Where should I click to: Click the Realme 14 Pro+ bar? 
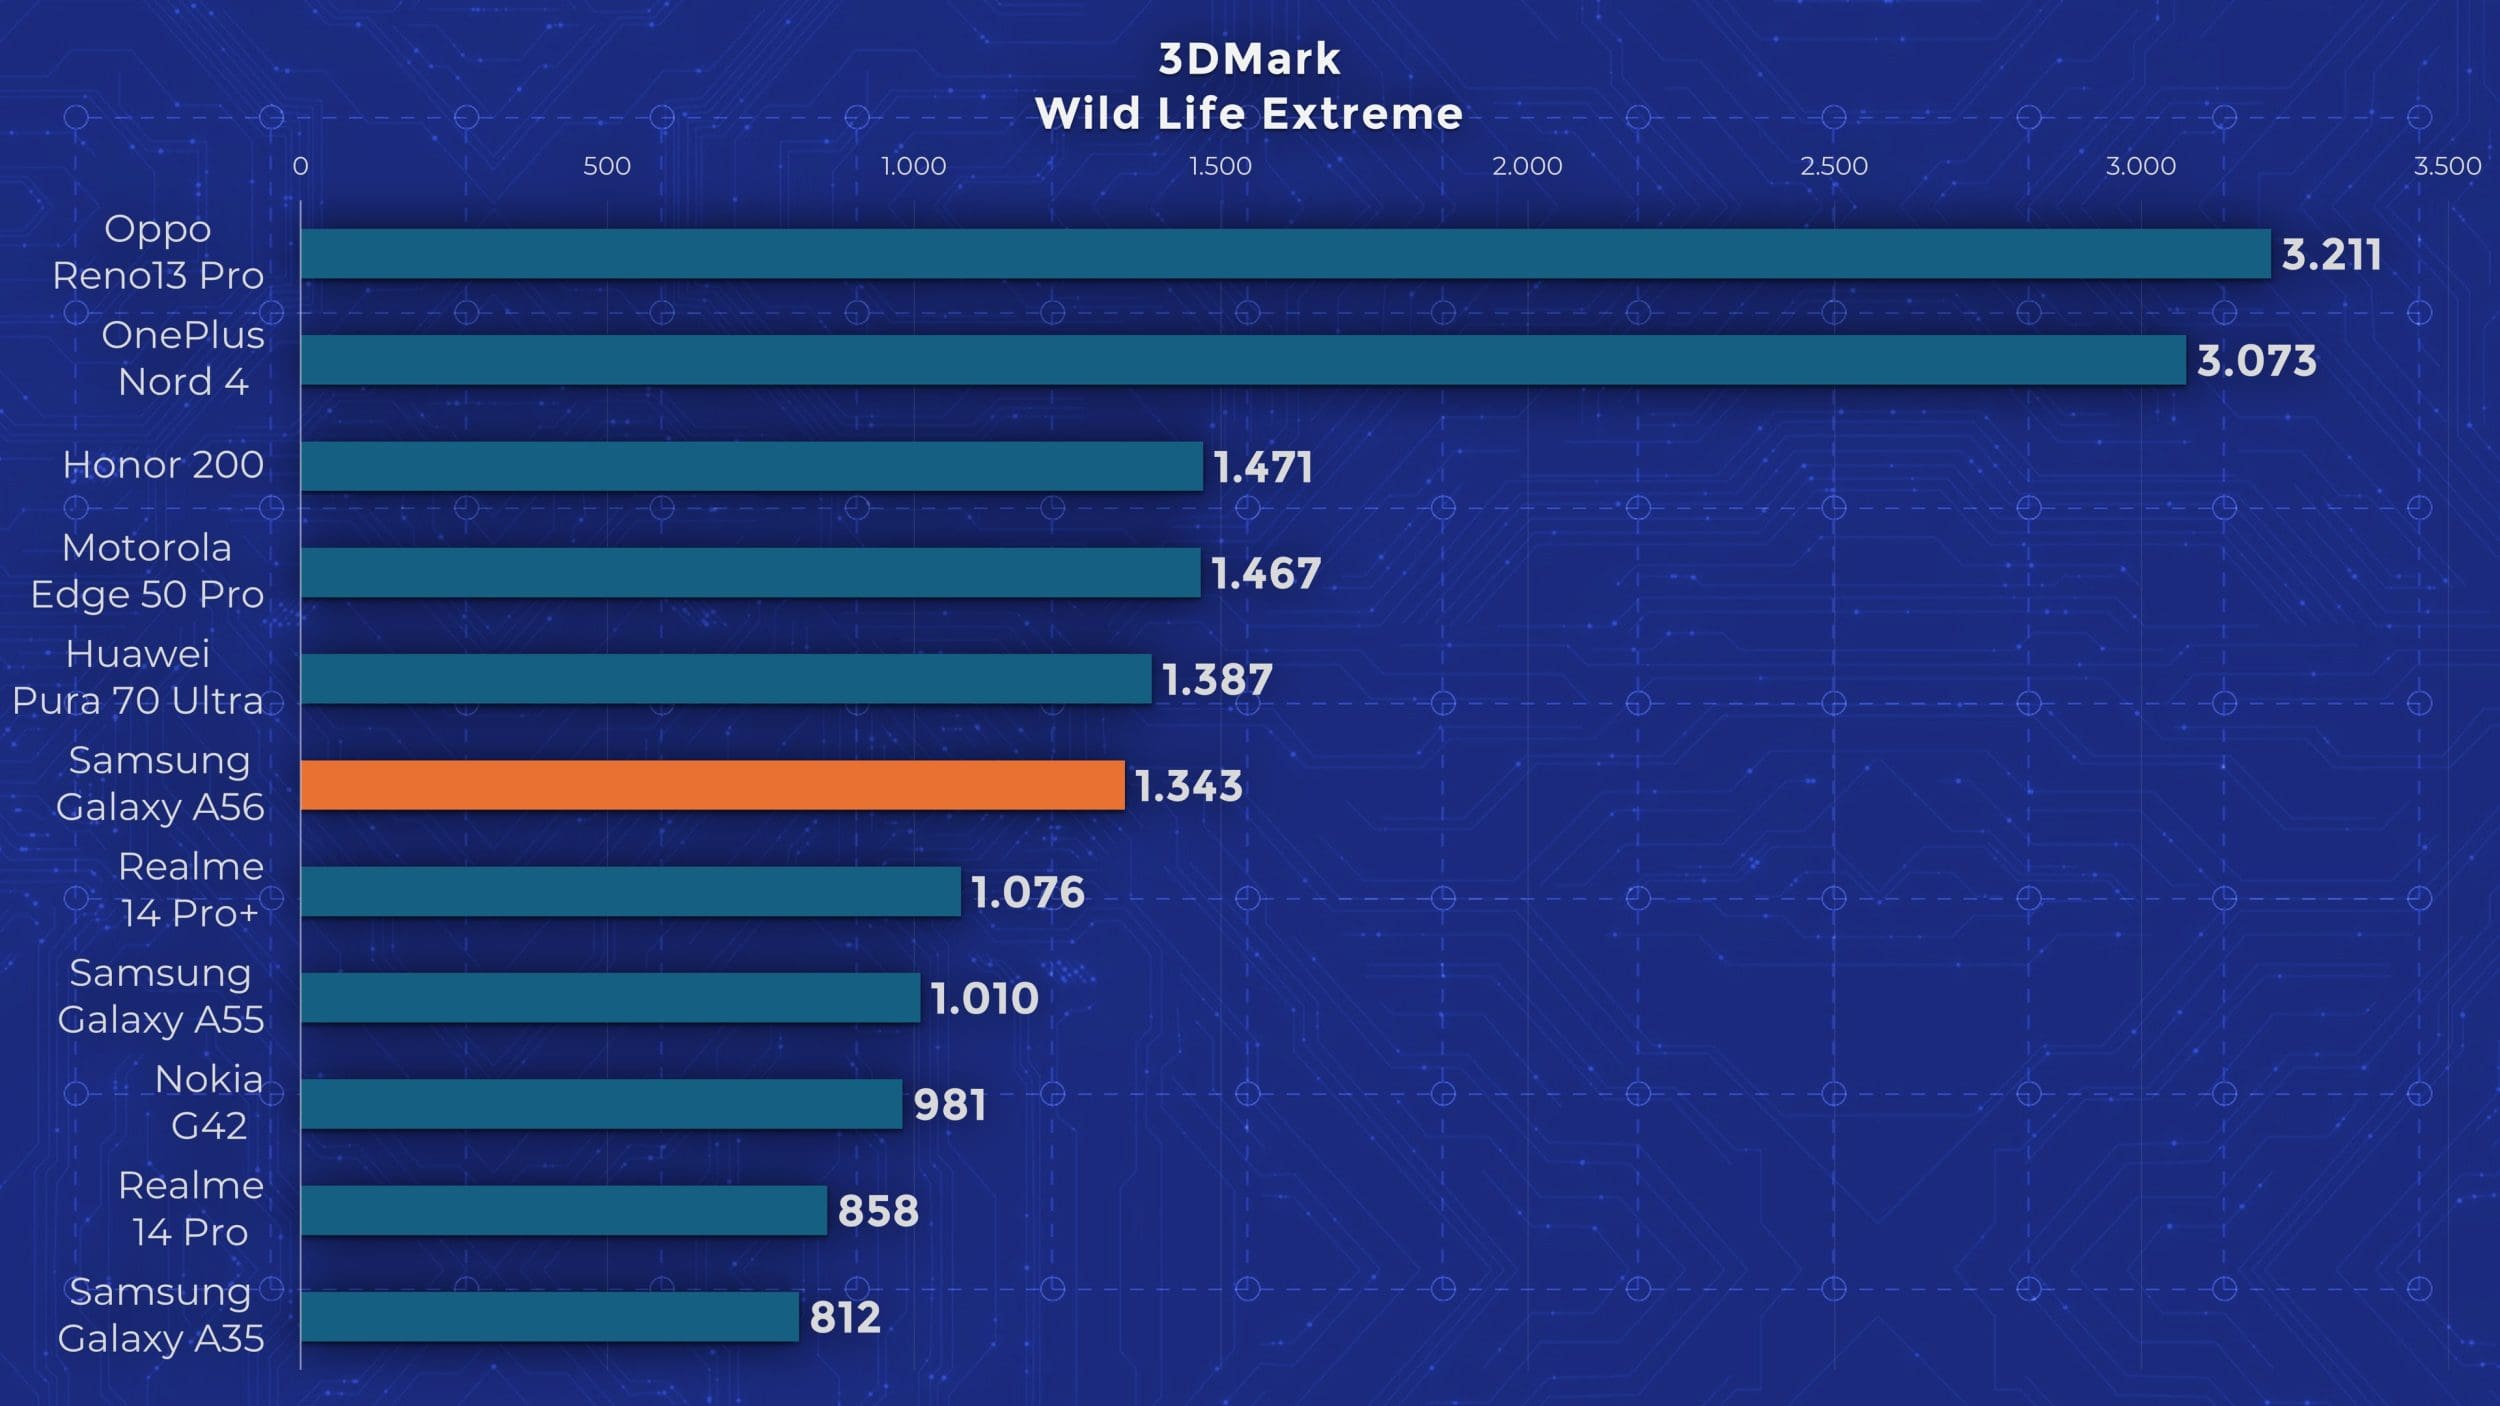point(631,891)
